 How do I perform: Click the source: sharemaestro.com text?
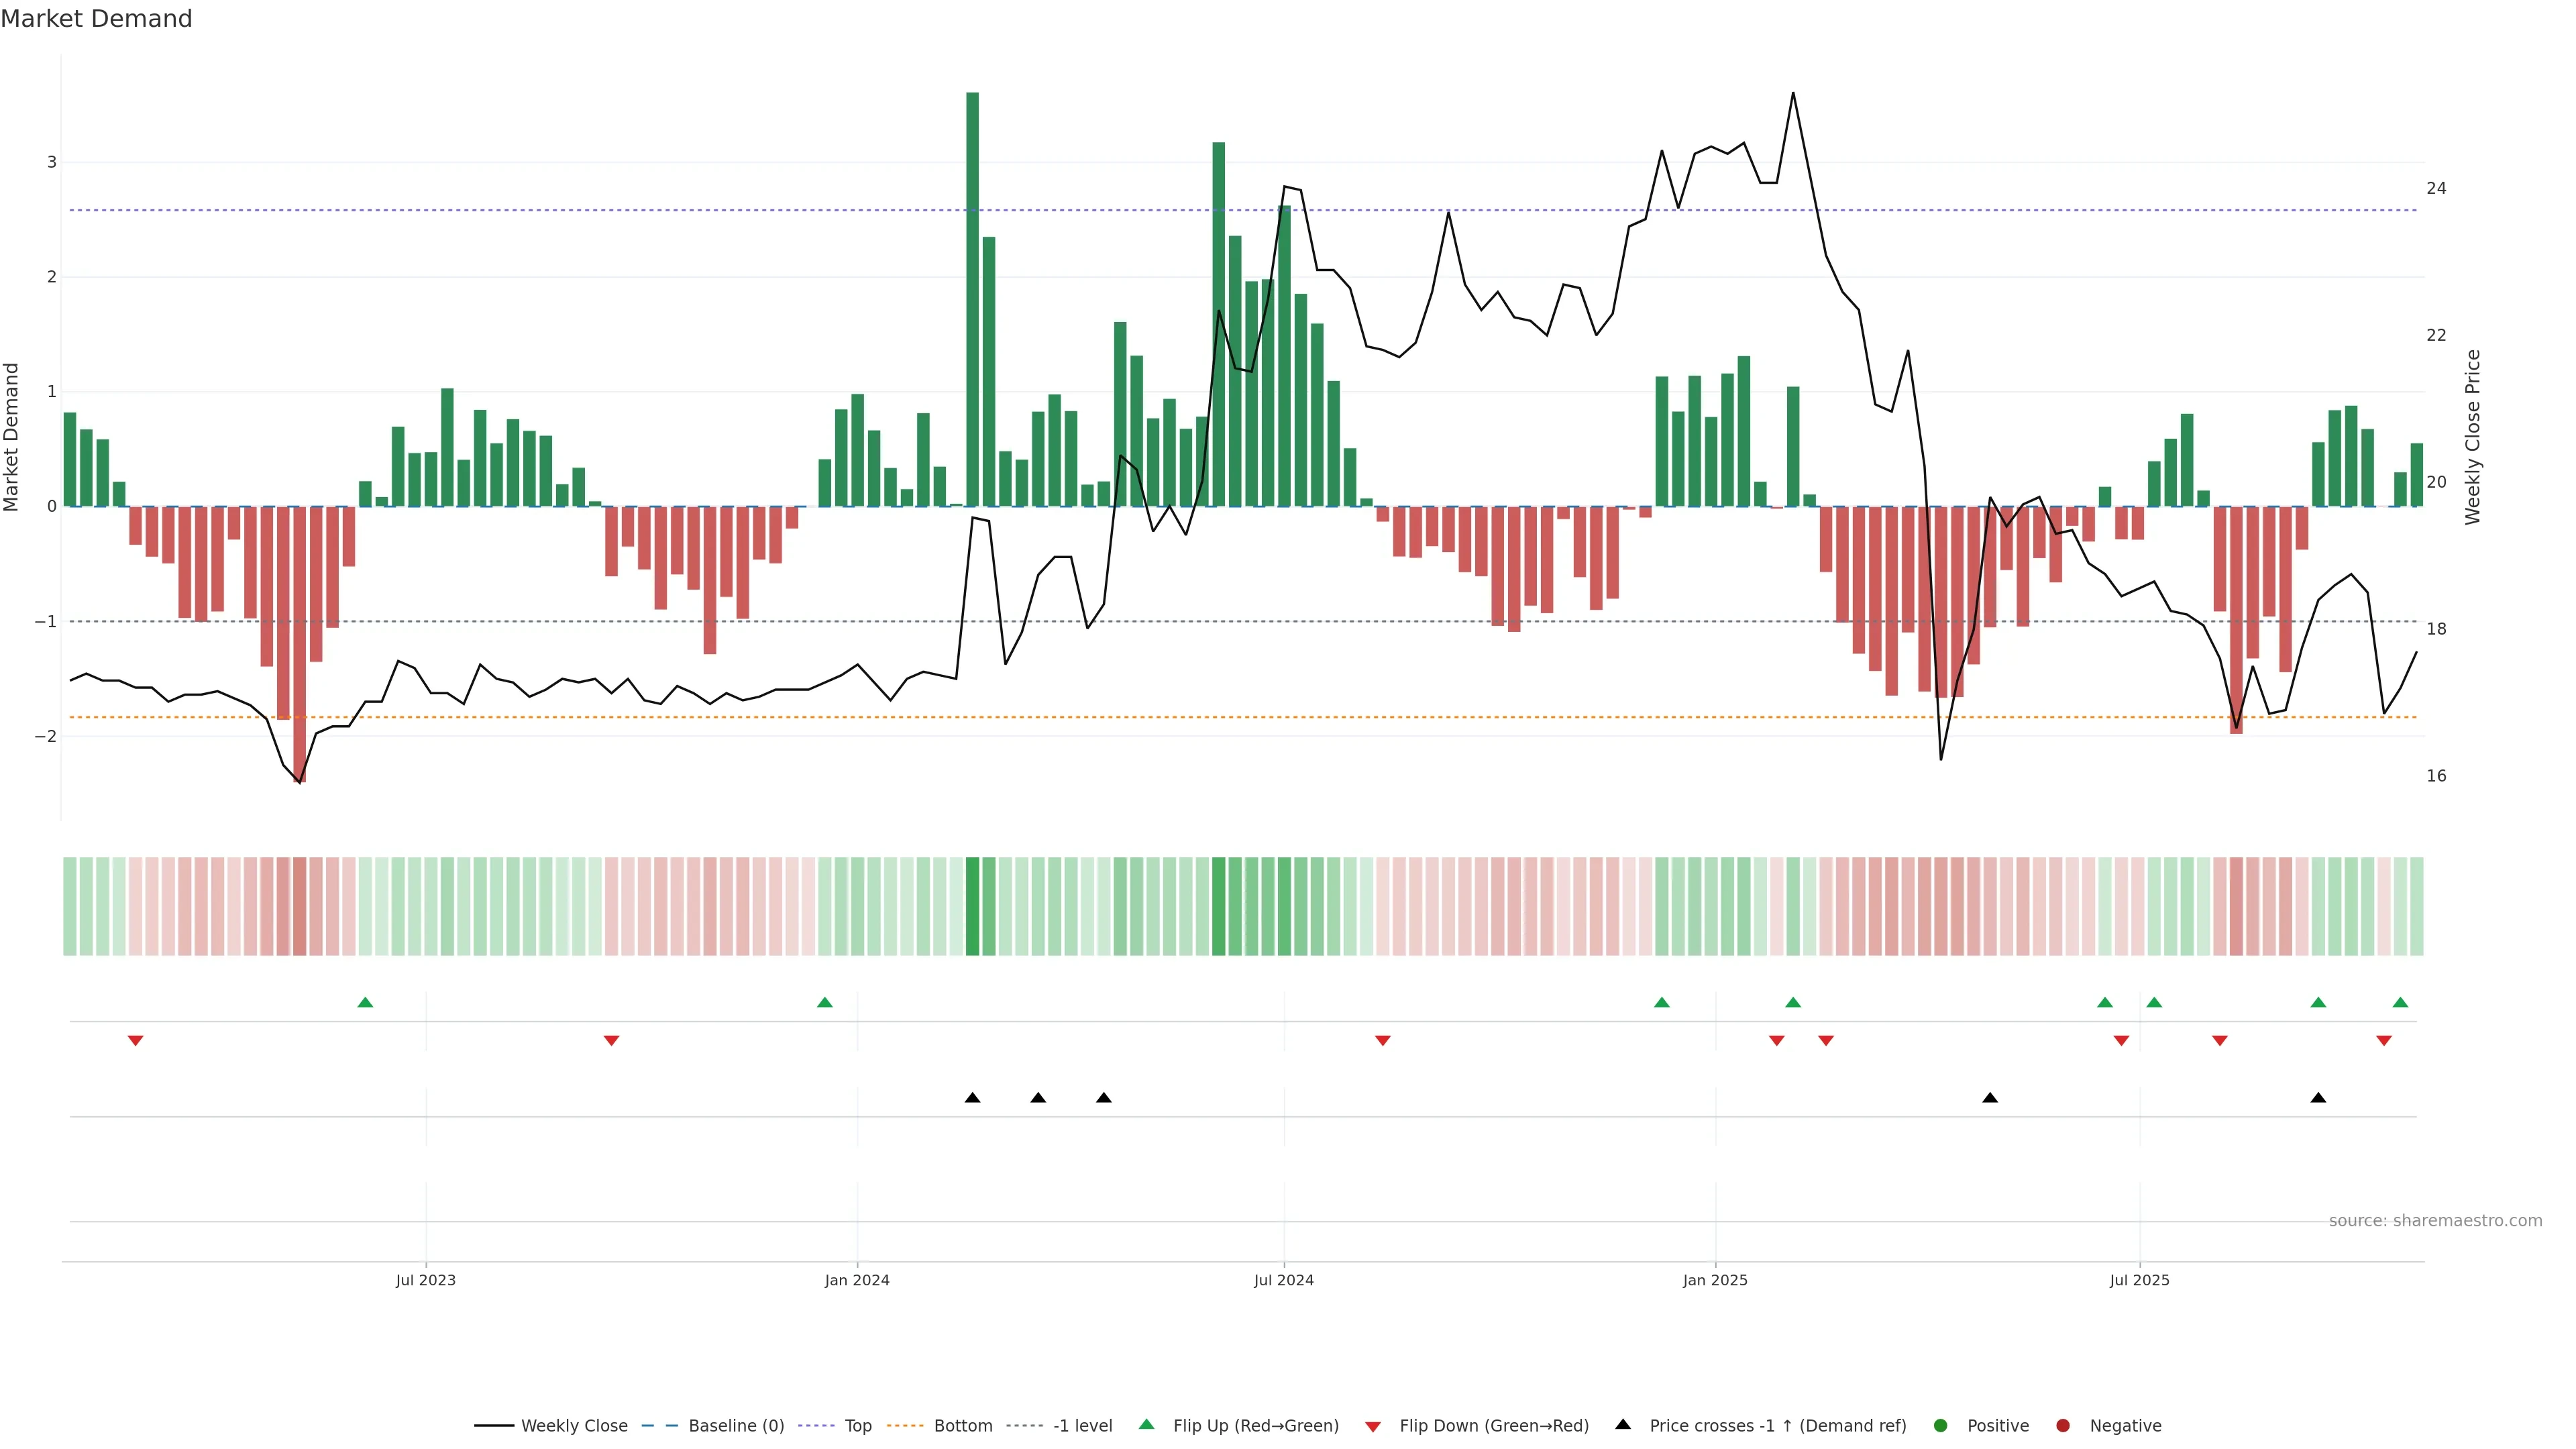point(2435,1221)
